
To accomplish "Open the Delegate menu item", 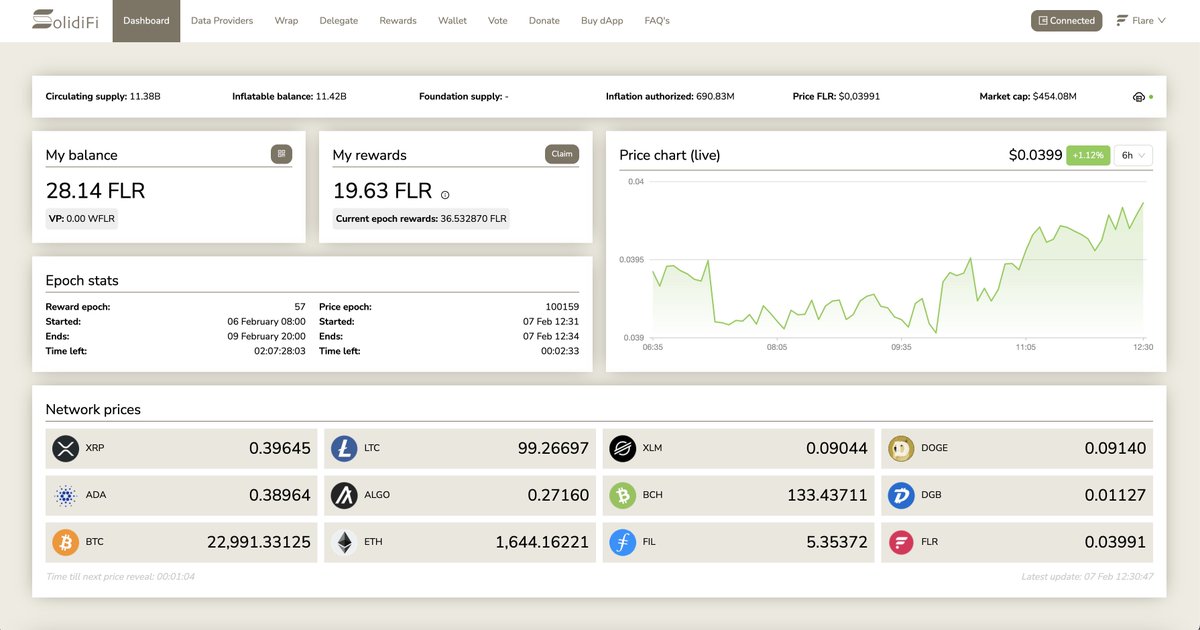I will coord(338,19).
